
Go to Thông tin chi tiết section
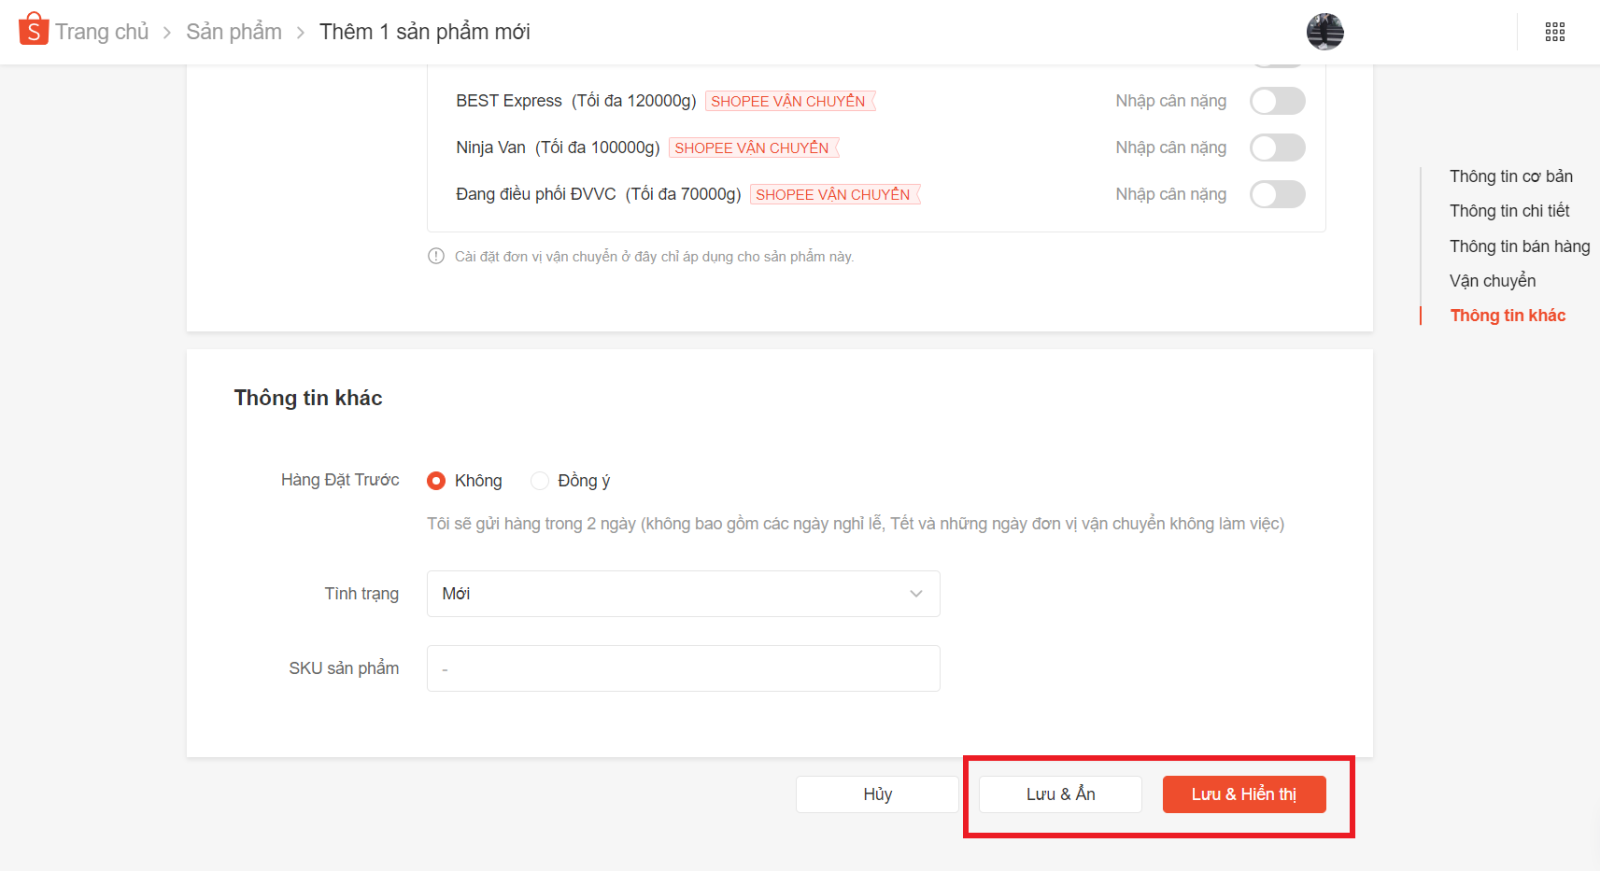pos(1509,211)
